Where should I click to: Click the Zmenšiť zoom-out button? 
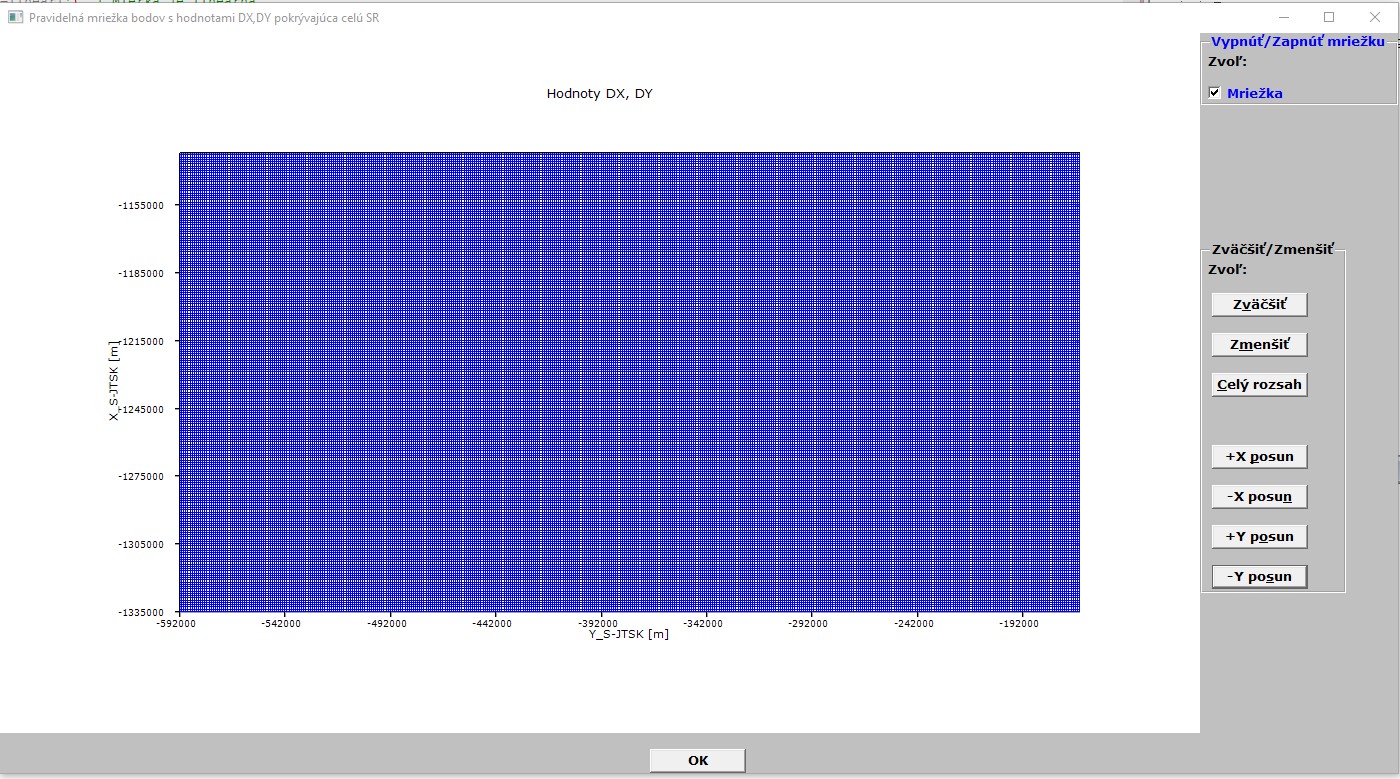pyautogui.click(x=1259, y=345)
